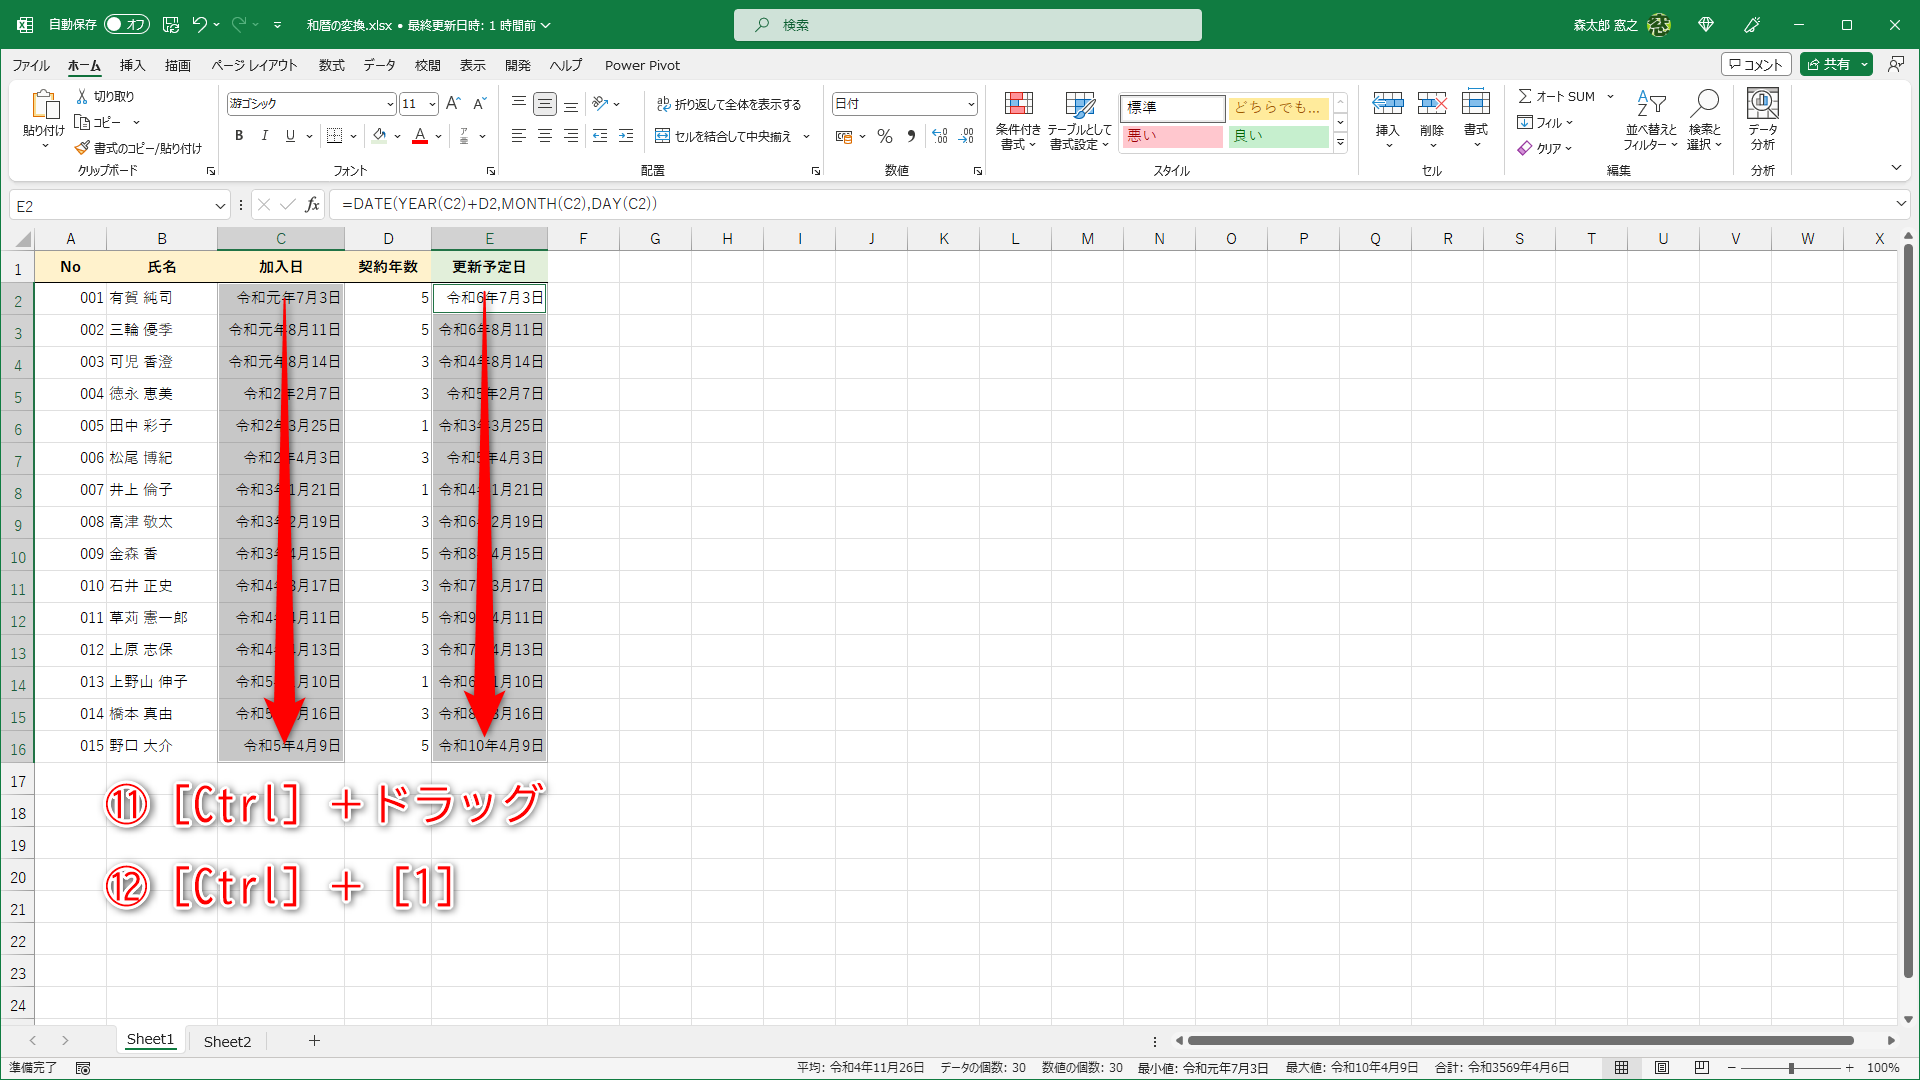Click in the search box in title bar
This screenshot has width=1920, height=1080.
(x=967, y=25)
